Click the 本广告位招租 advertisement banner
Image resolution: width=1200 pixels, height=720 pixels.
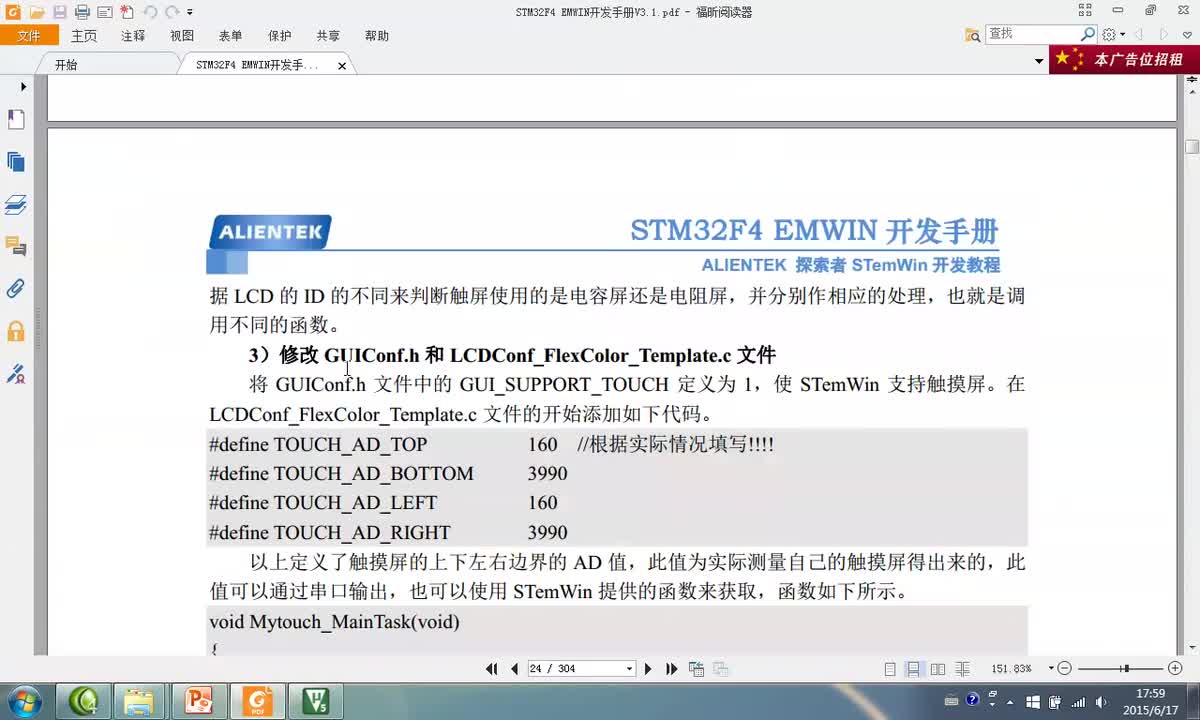click(x=1124, y=60)
